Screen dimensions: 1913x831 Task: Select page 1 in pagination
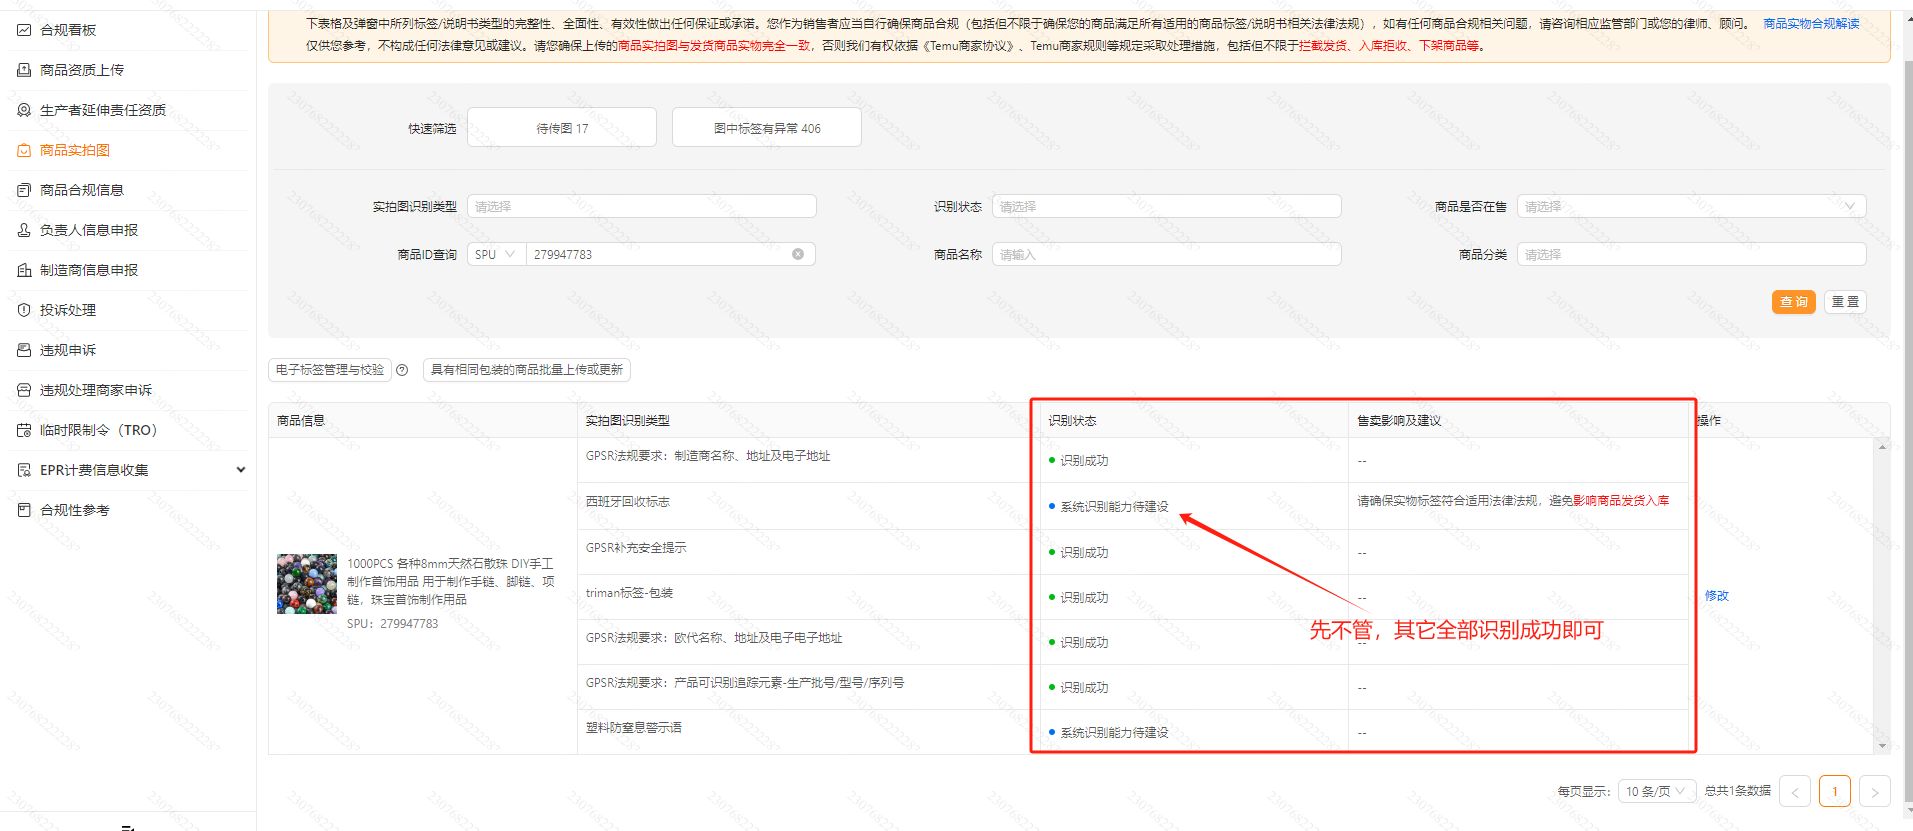click(1835, 791)
